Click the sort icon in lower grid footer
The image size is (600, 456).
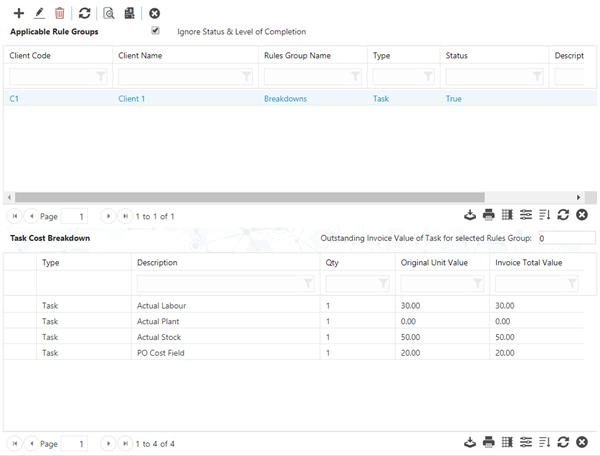click(x=545, y=442)
